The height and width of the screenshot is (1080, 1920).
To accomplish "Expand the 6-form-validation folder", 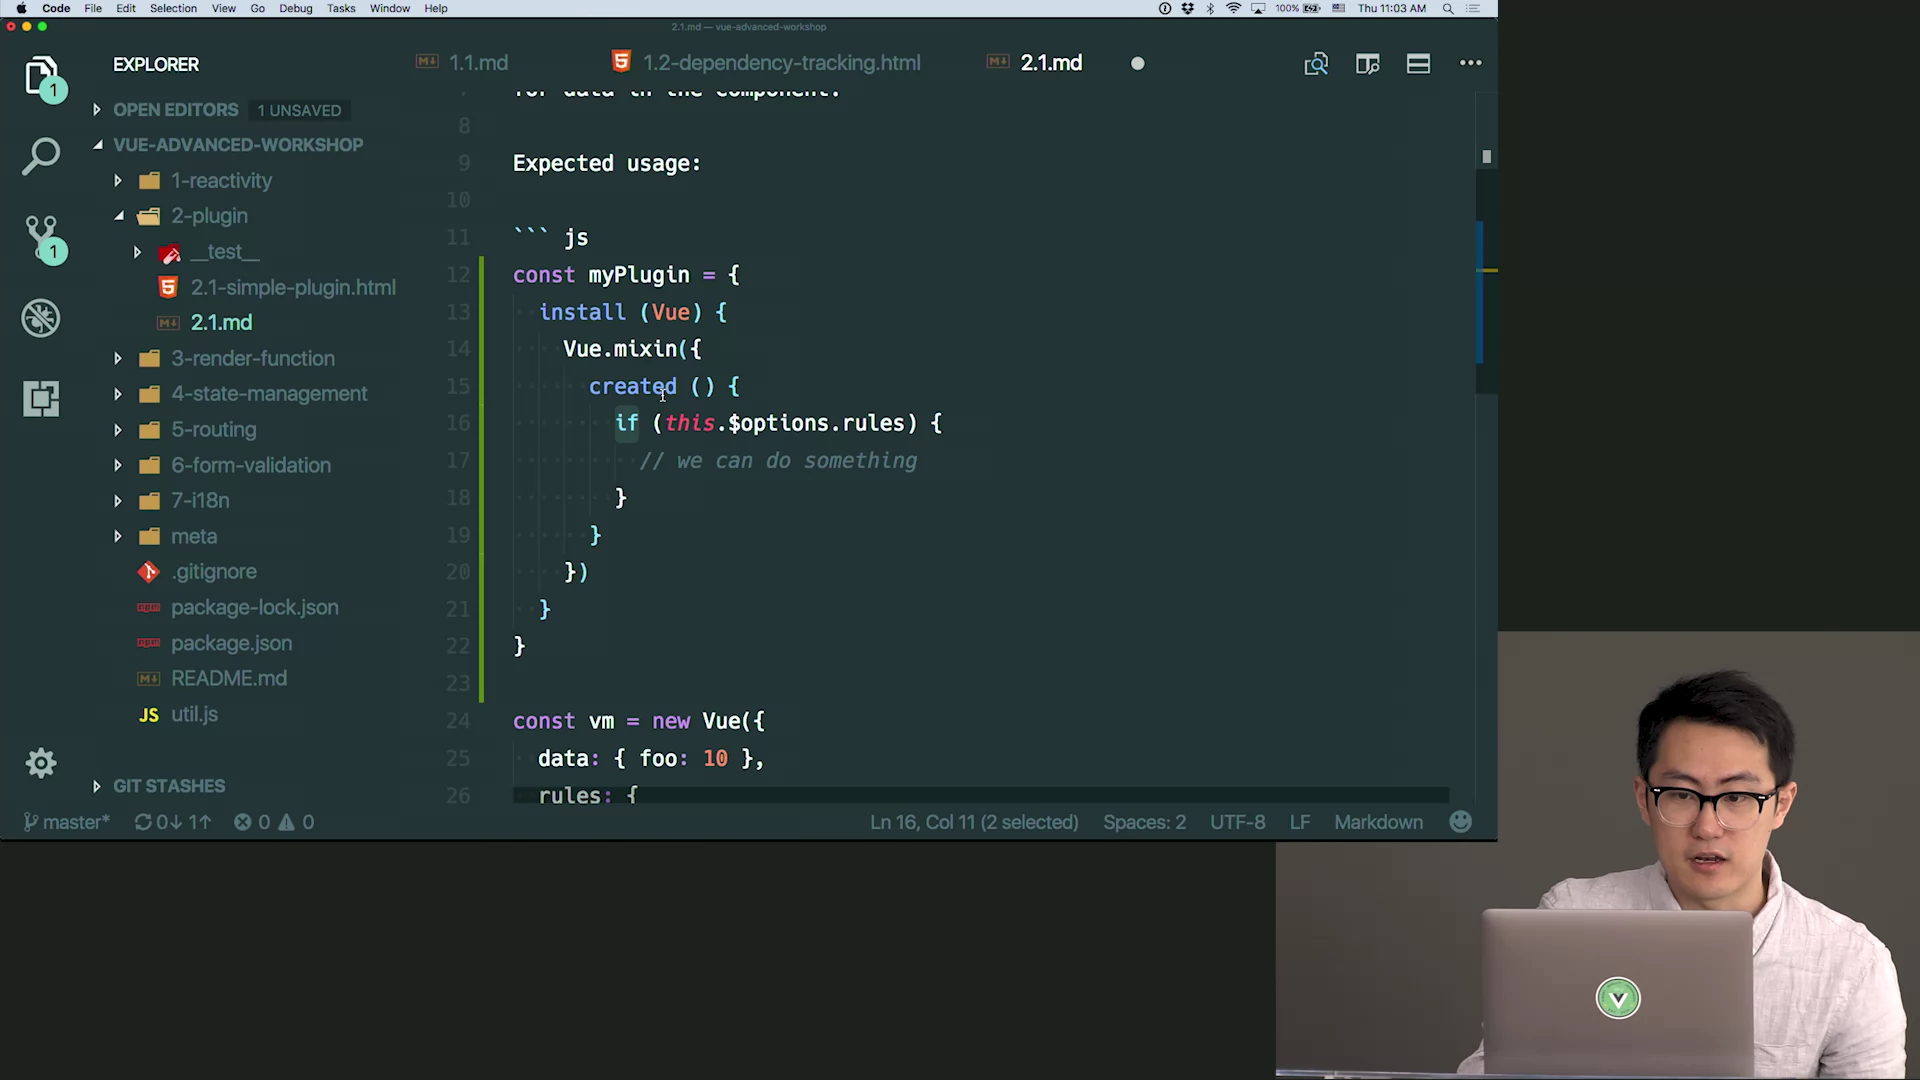I will [118, 465].
